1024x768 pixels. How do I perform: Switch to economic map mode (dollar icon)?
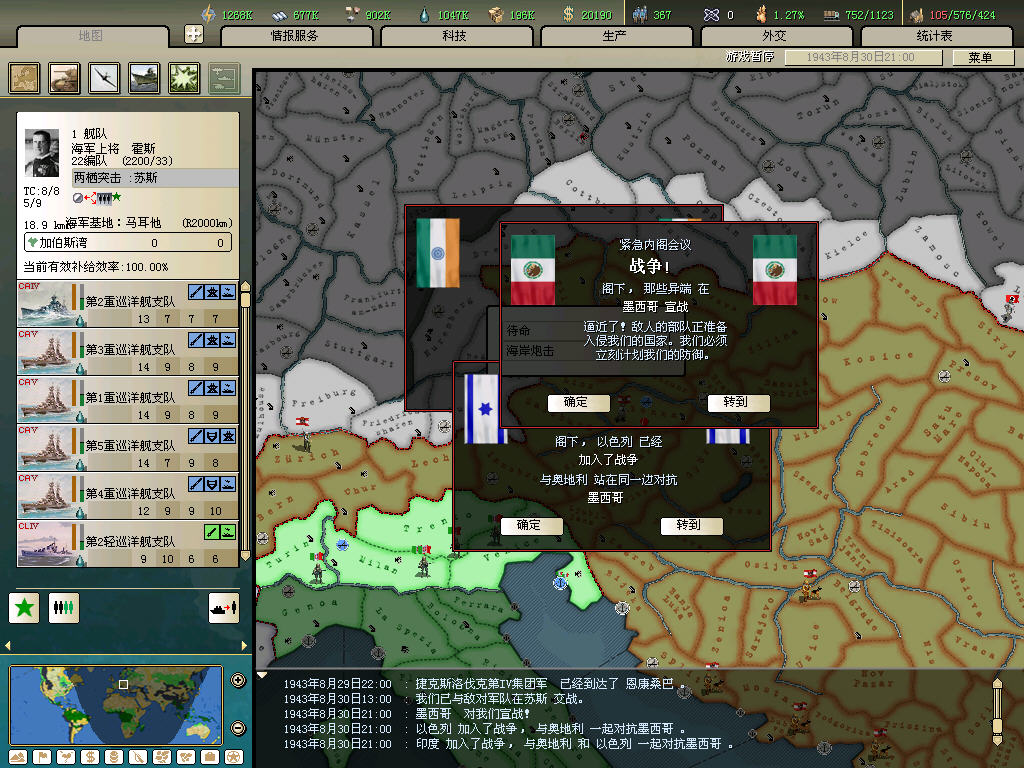pos(90,757)
